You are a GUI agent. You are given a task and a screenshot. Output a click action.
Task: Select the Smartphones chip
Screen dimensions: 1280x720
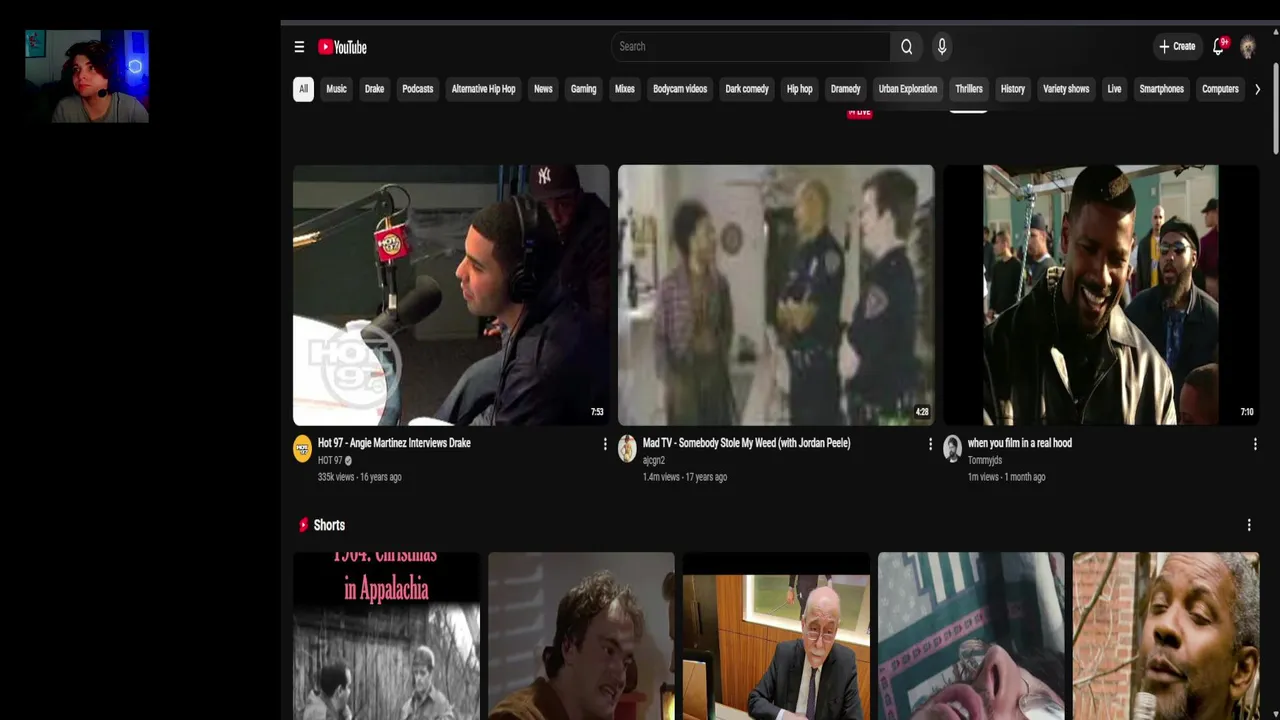(x=1161, y=89)
